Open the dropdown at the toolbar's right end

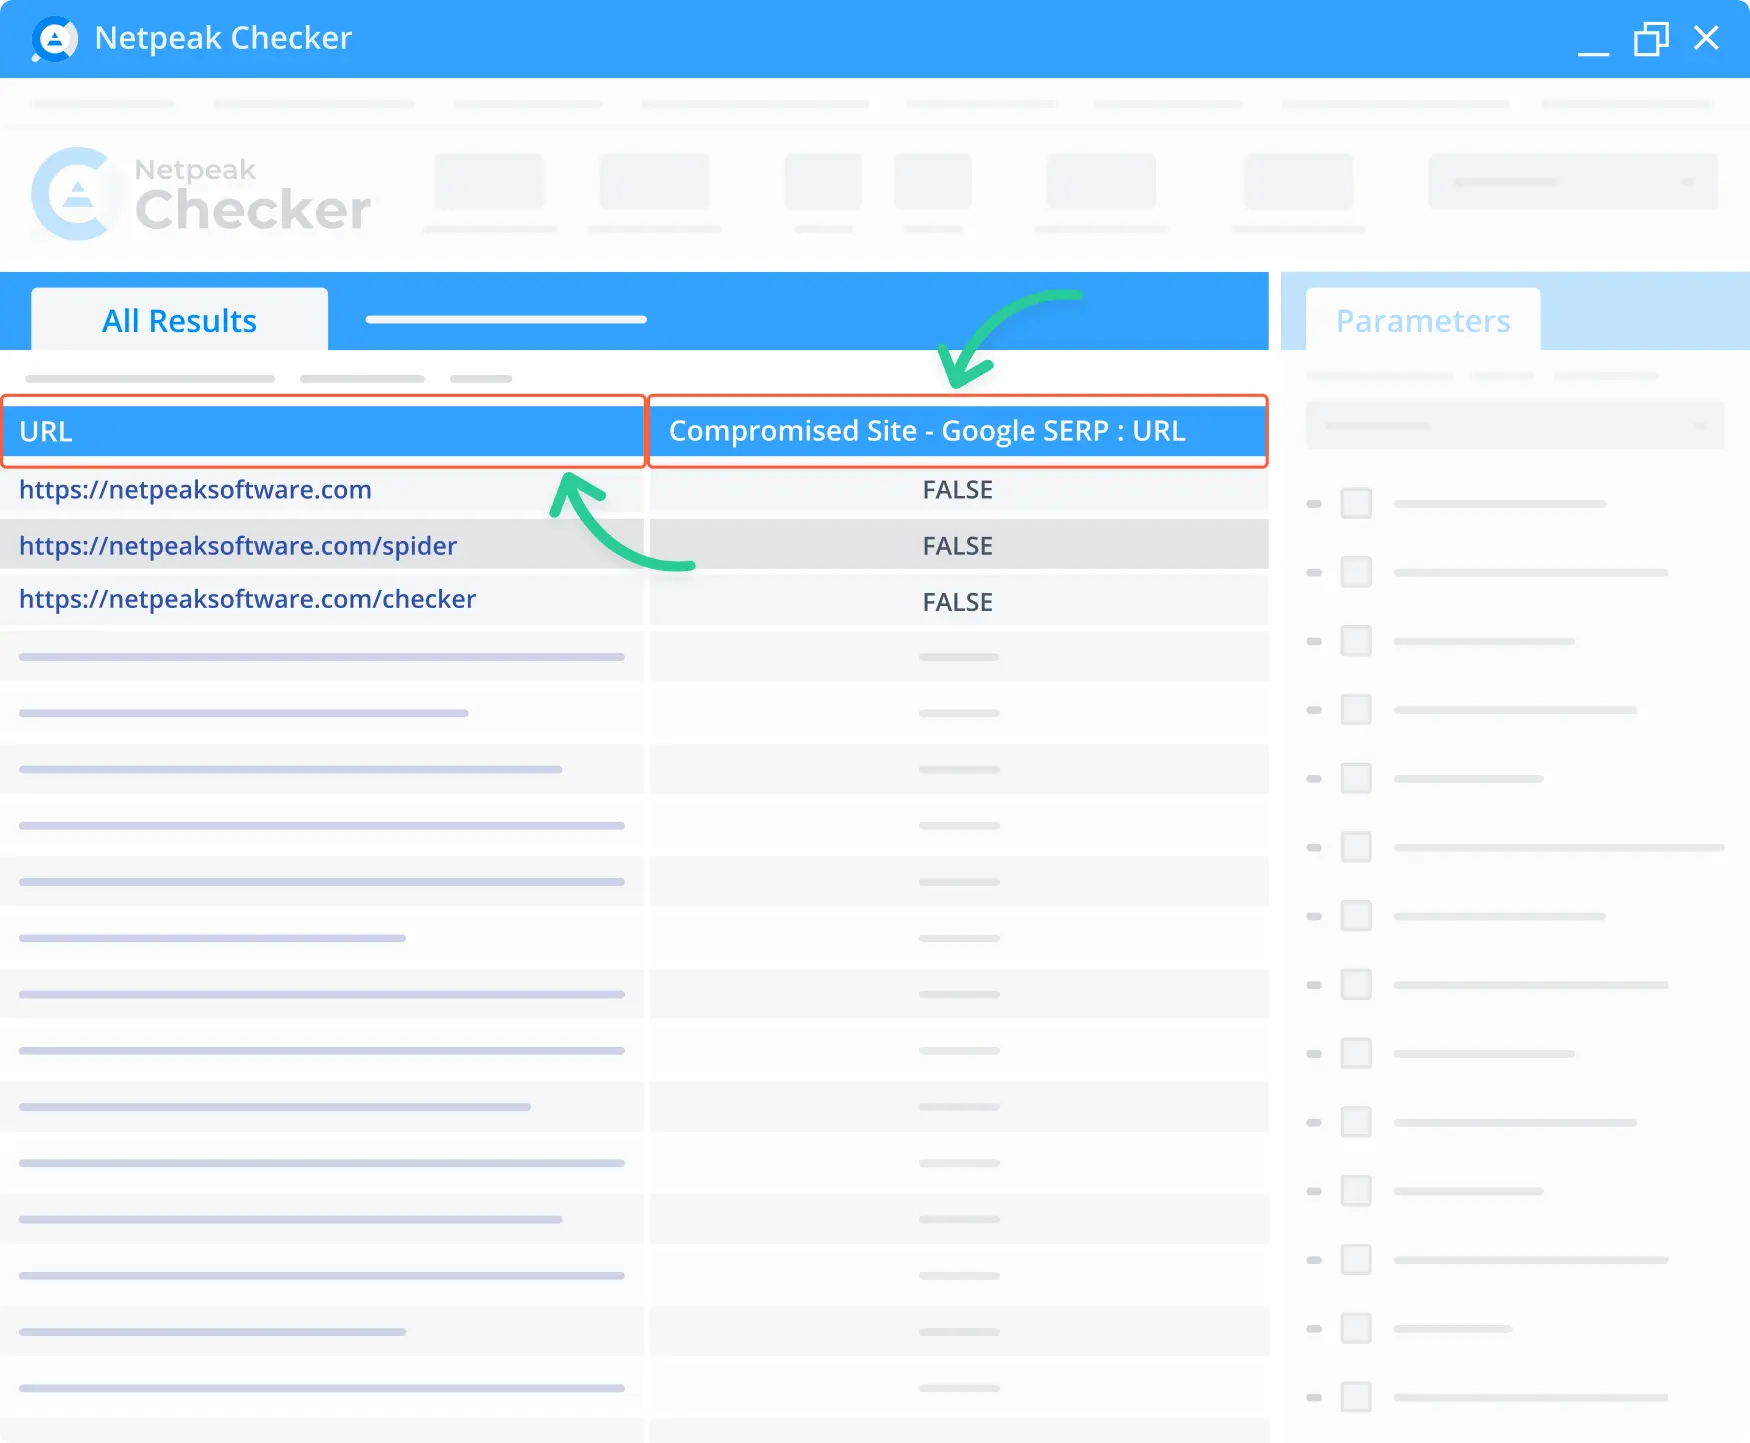pyautogui.click(x=1573, y=181)
